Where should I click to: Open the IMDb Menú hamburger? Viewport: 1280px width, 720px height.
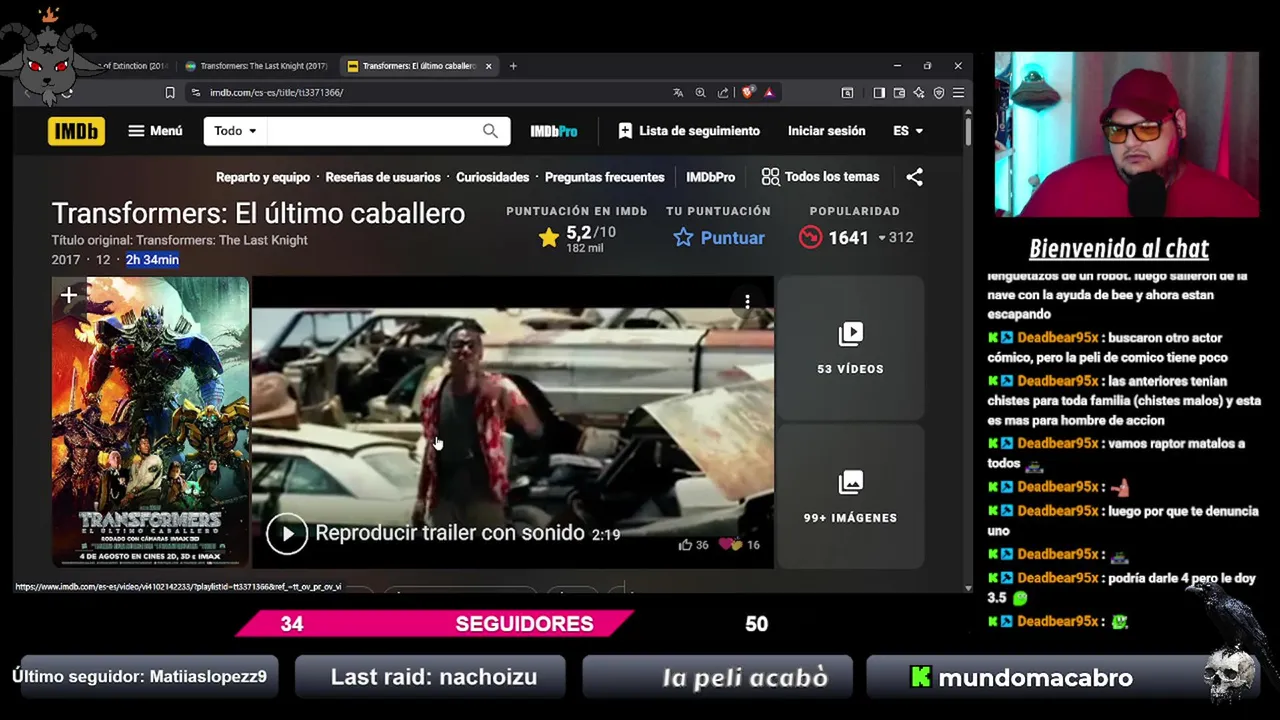155,131
